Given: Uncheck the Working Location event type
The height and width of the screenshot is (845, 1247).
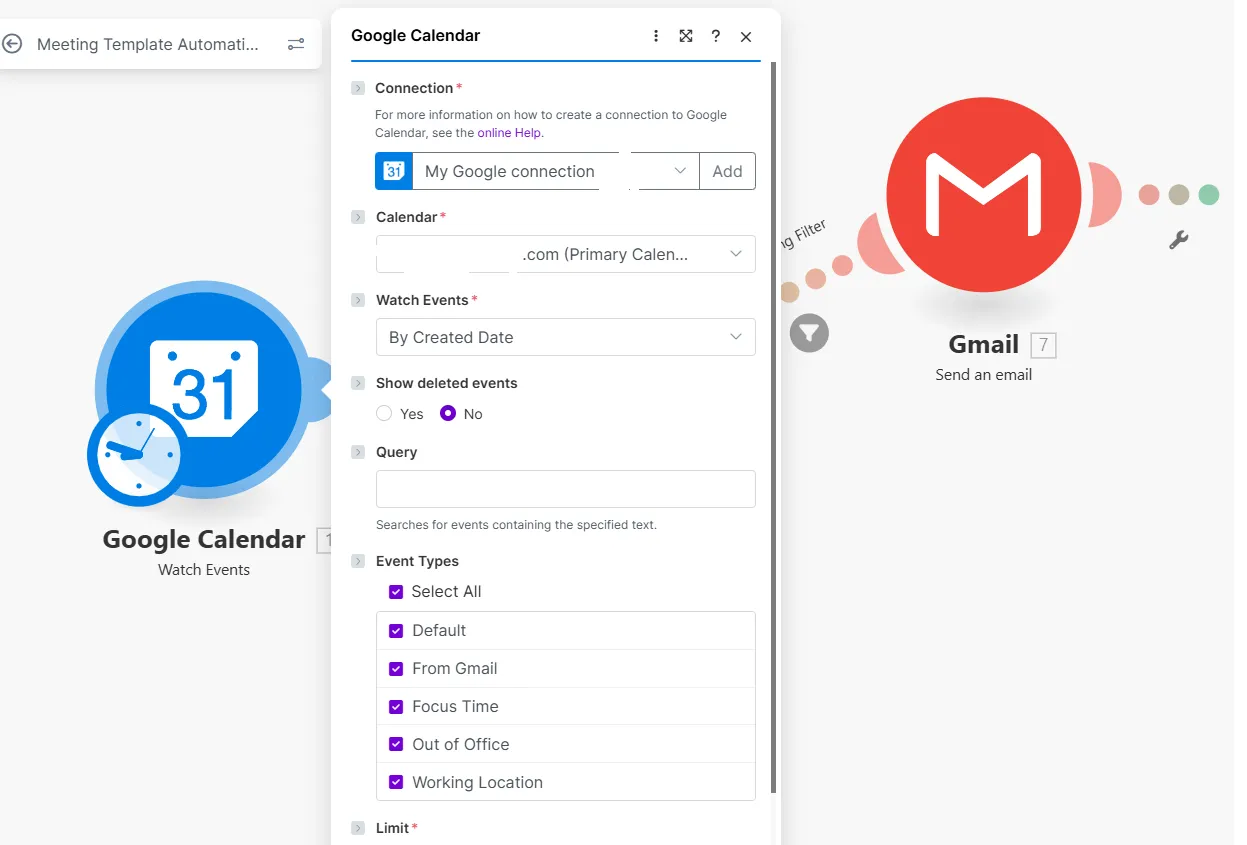Looking at the screenshot, I should 396,783.
